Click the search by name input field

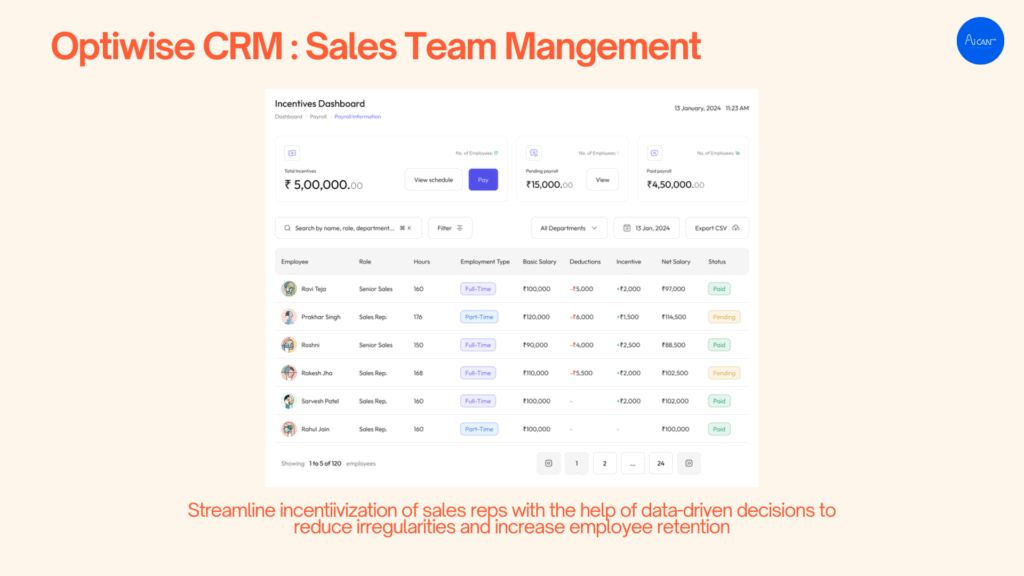tap(345, 228)
